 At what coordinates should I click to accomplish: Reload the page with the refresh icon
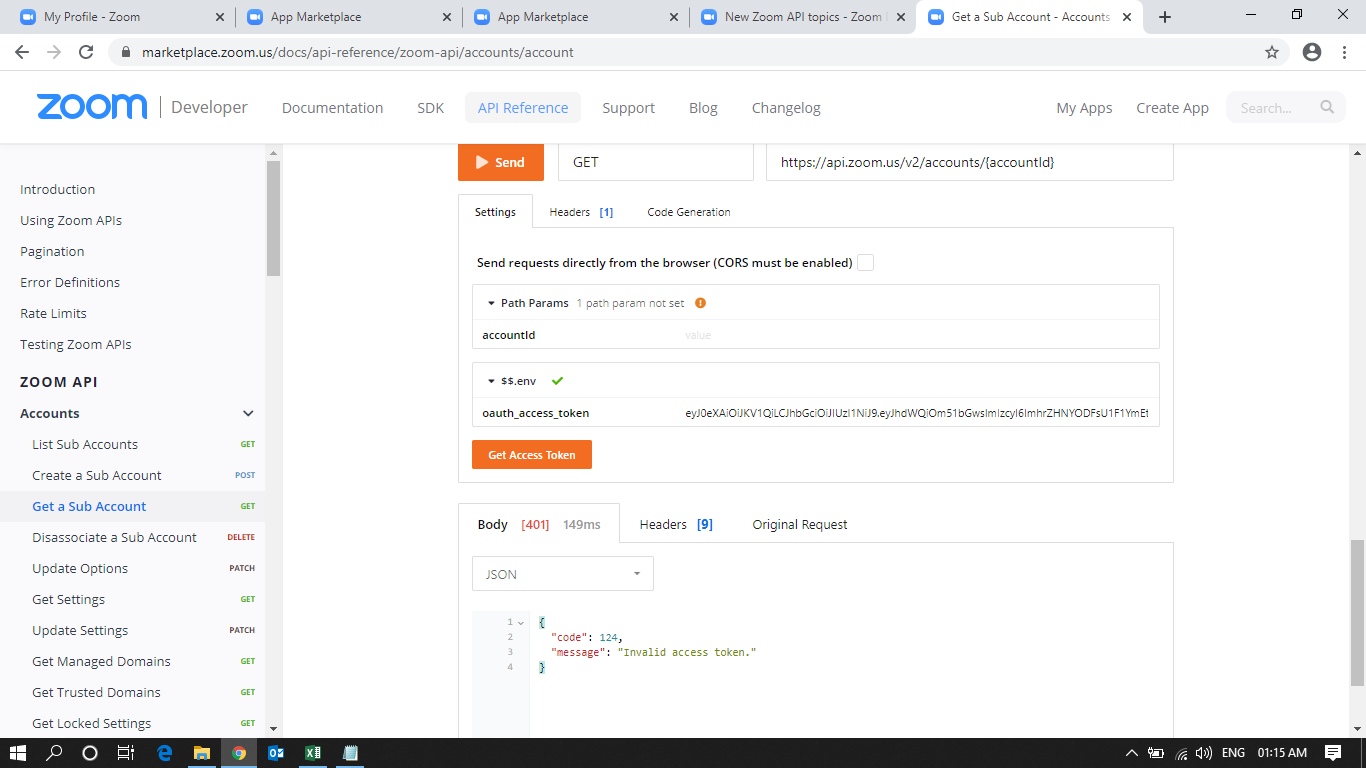(86, 52)
